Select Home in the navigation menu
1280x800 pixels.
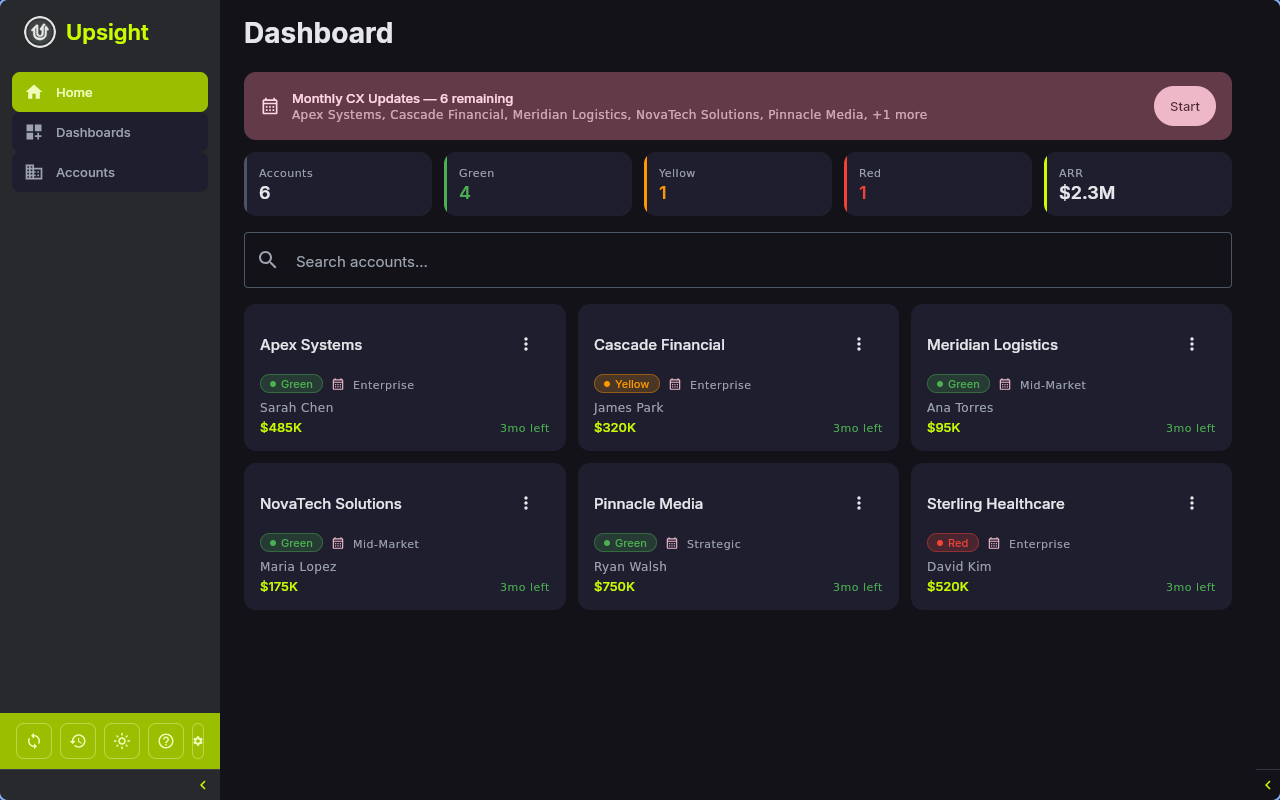[x=73, y=92]
